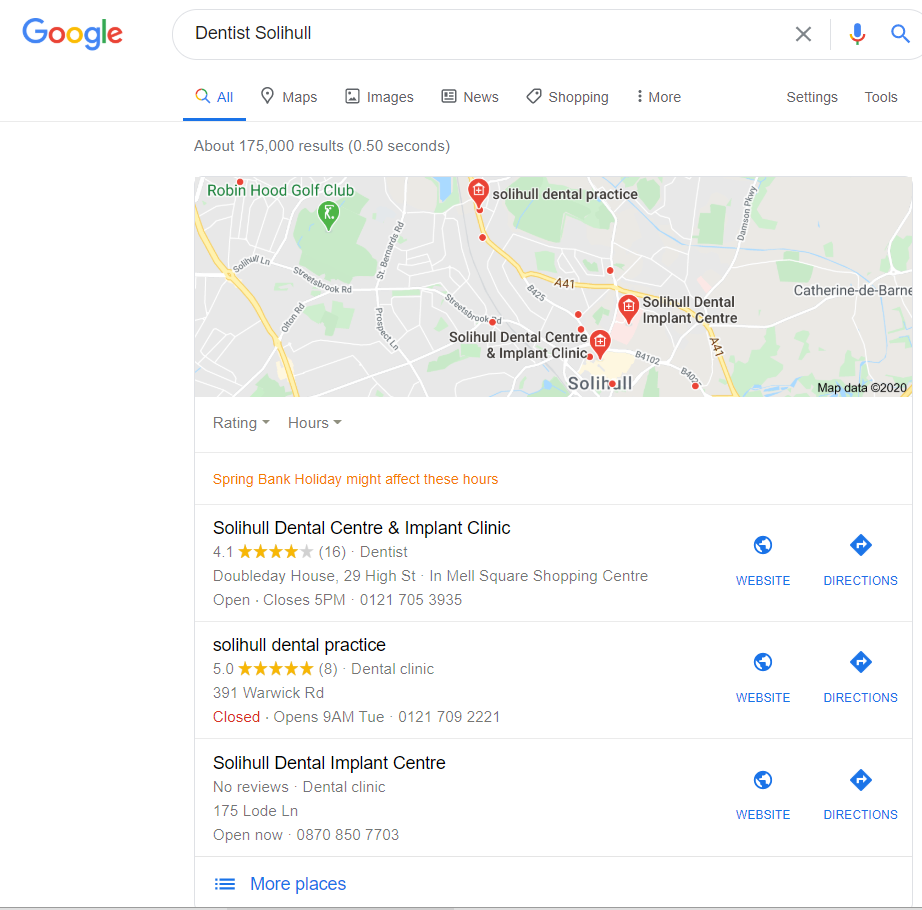Start voice search with the microphone icon

point(857,34)
